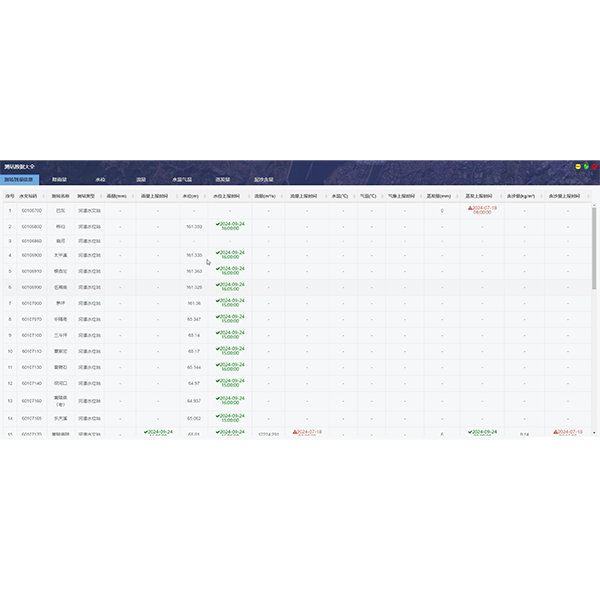Open the 蒸发量 tab
The image size is (600, 600).
pos(223,179)
